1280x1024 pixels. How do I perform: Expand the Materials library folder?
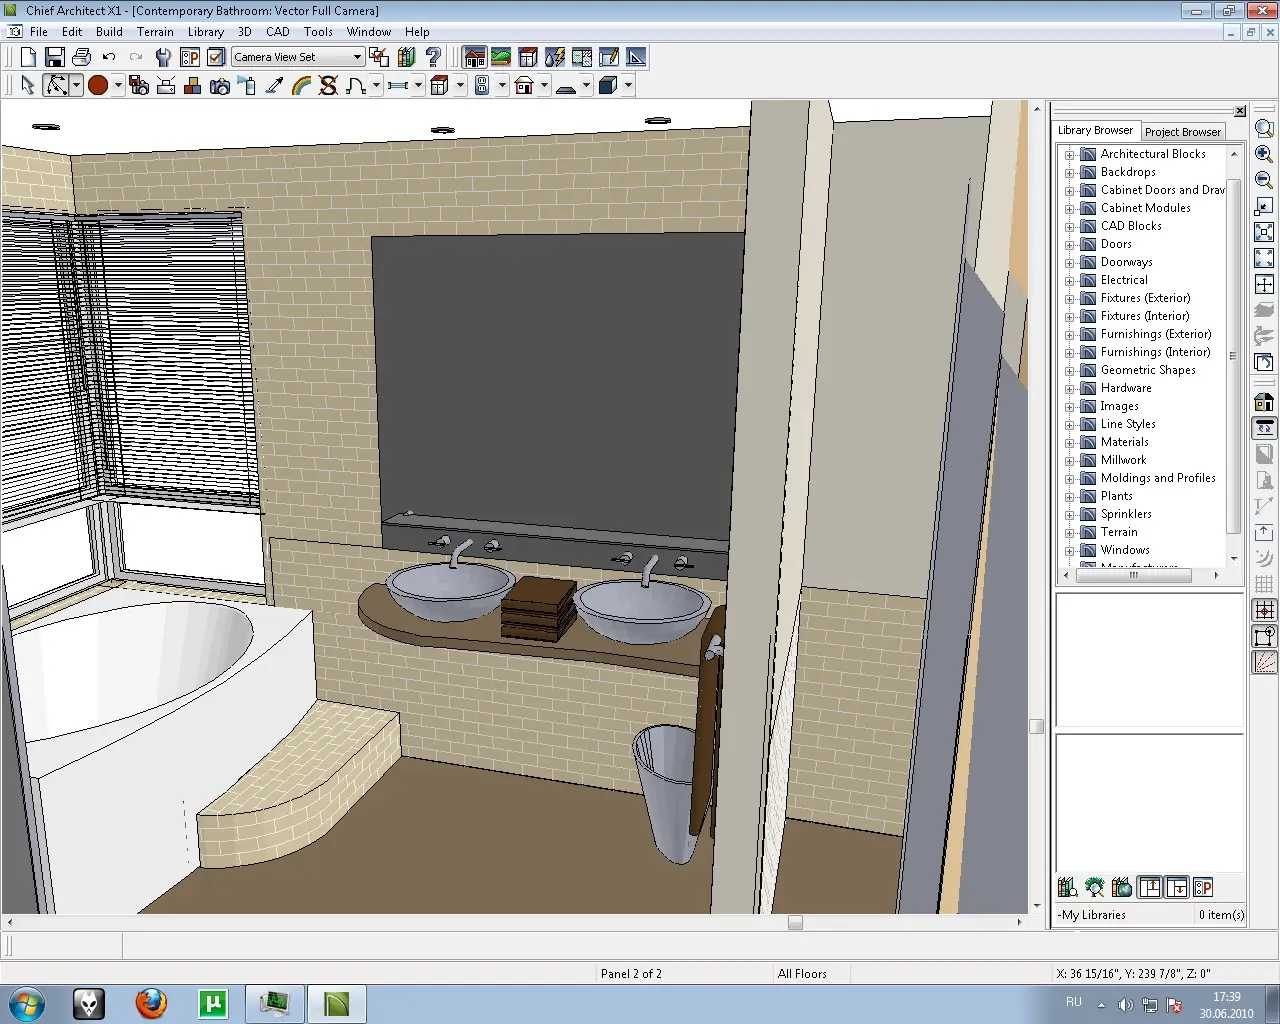tap(1069, 443)
